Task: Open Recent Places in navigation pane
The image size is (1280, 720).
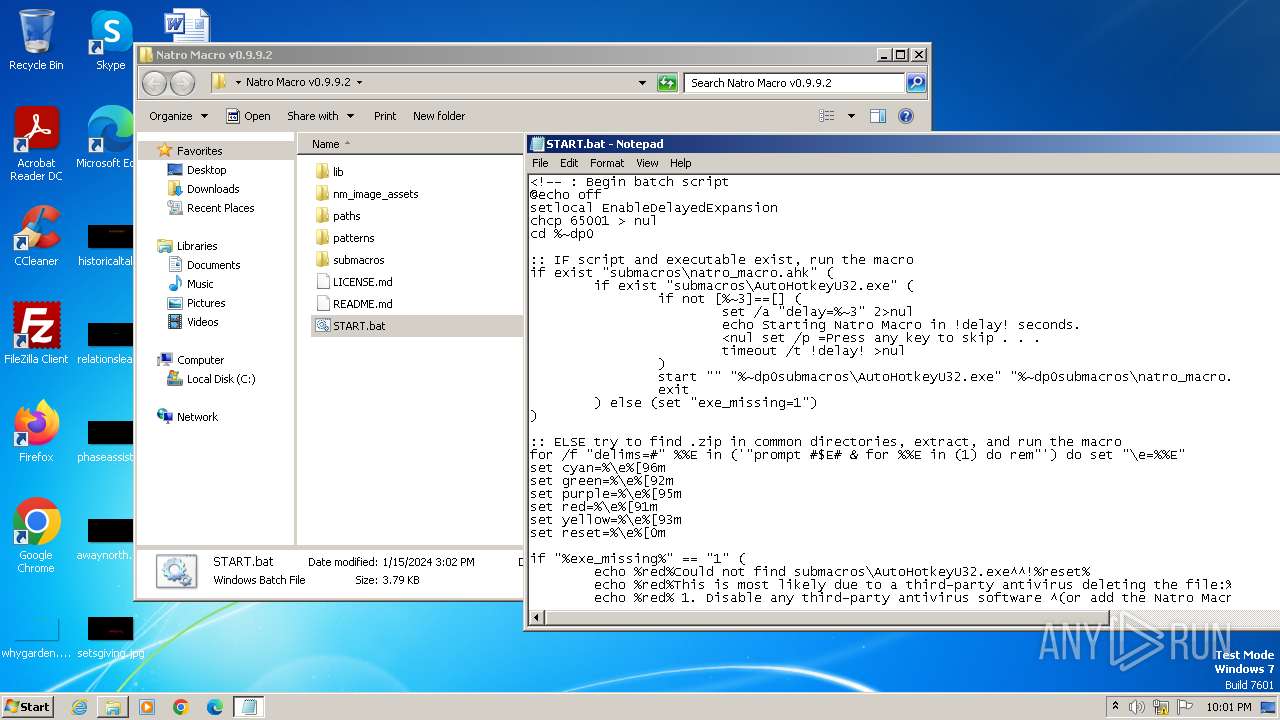Action: pyautogui.click(x=220, y=208)
